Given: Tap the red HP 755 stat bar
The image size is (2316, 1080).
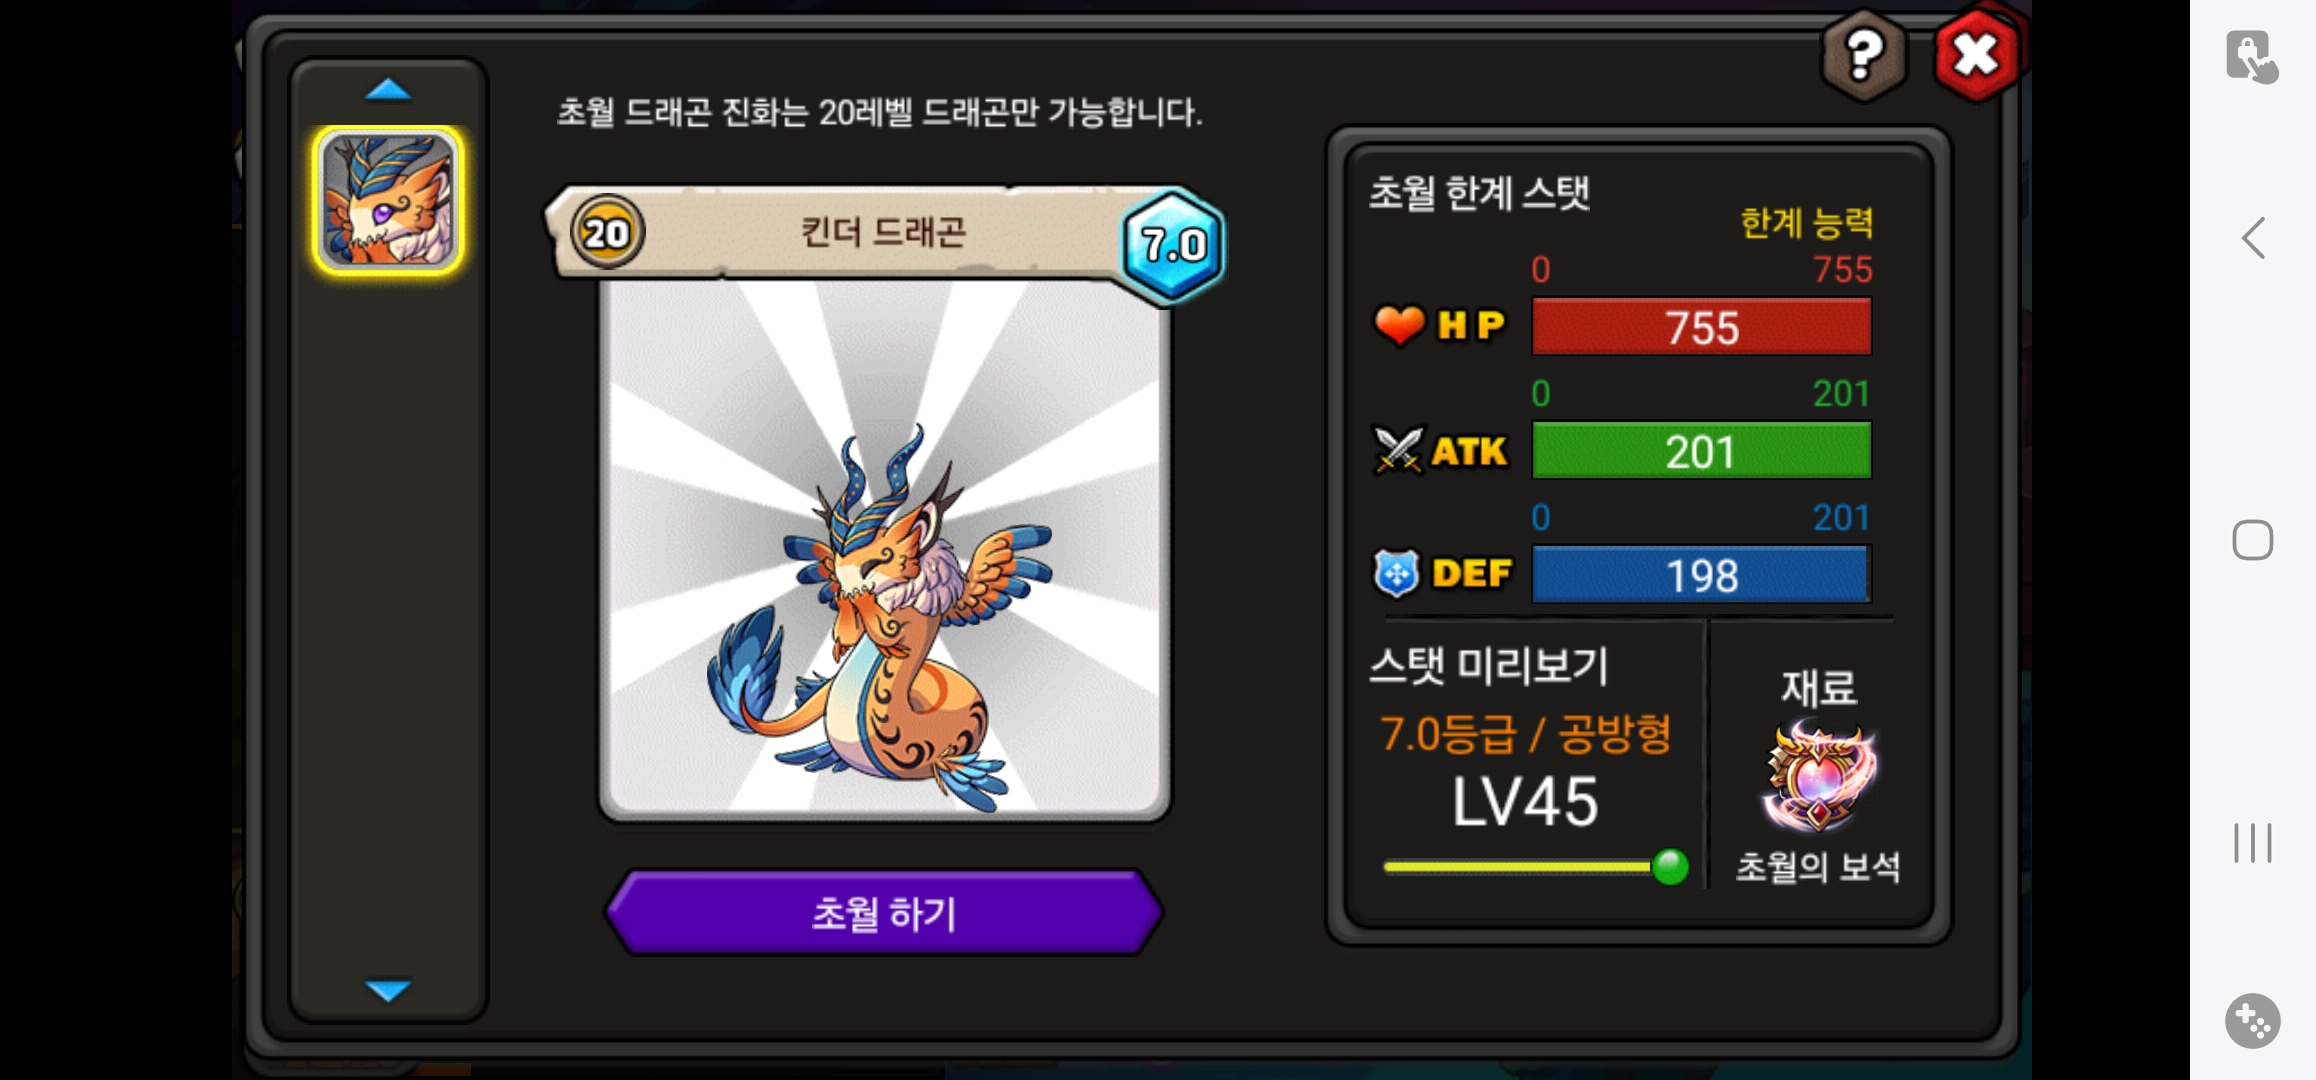Looking at the screenshot, I should coord(1701,327).
